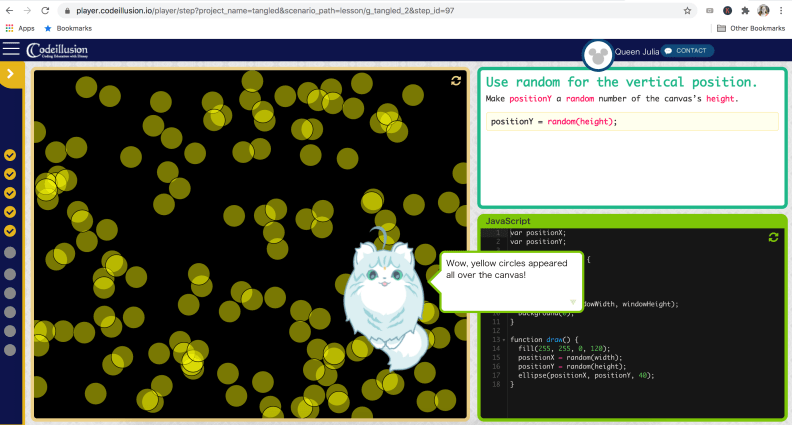Click code line 'var positionX;'

pyautogui.click(x=538, y=233)
